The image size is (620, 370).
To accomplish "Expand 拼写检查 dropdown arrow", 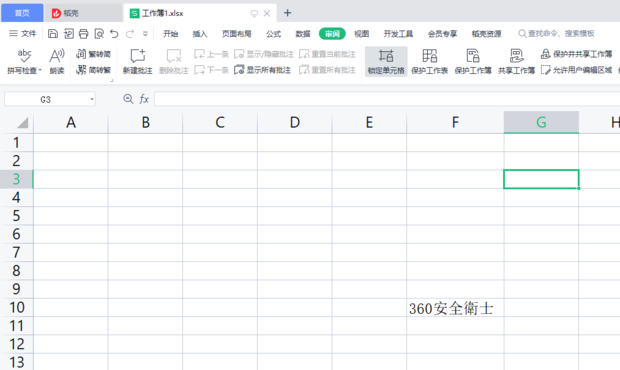I will [x=40, y=70].
